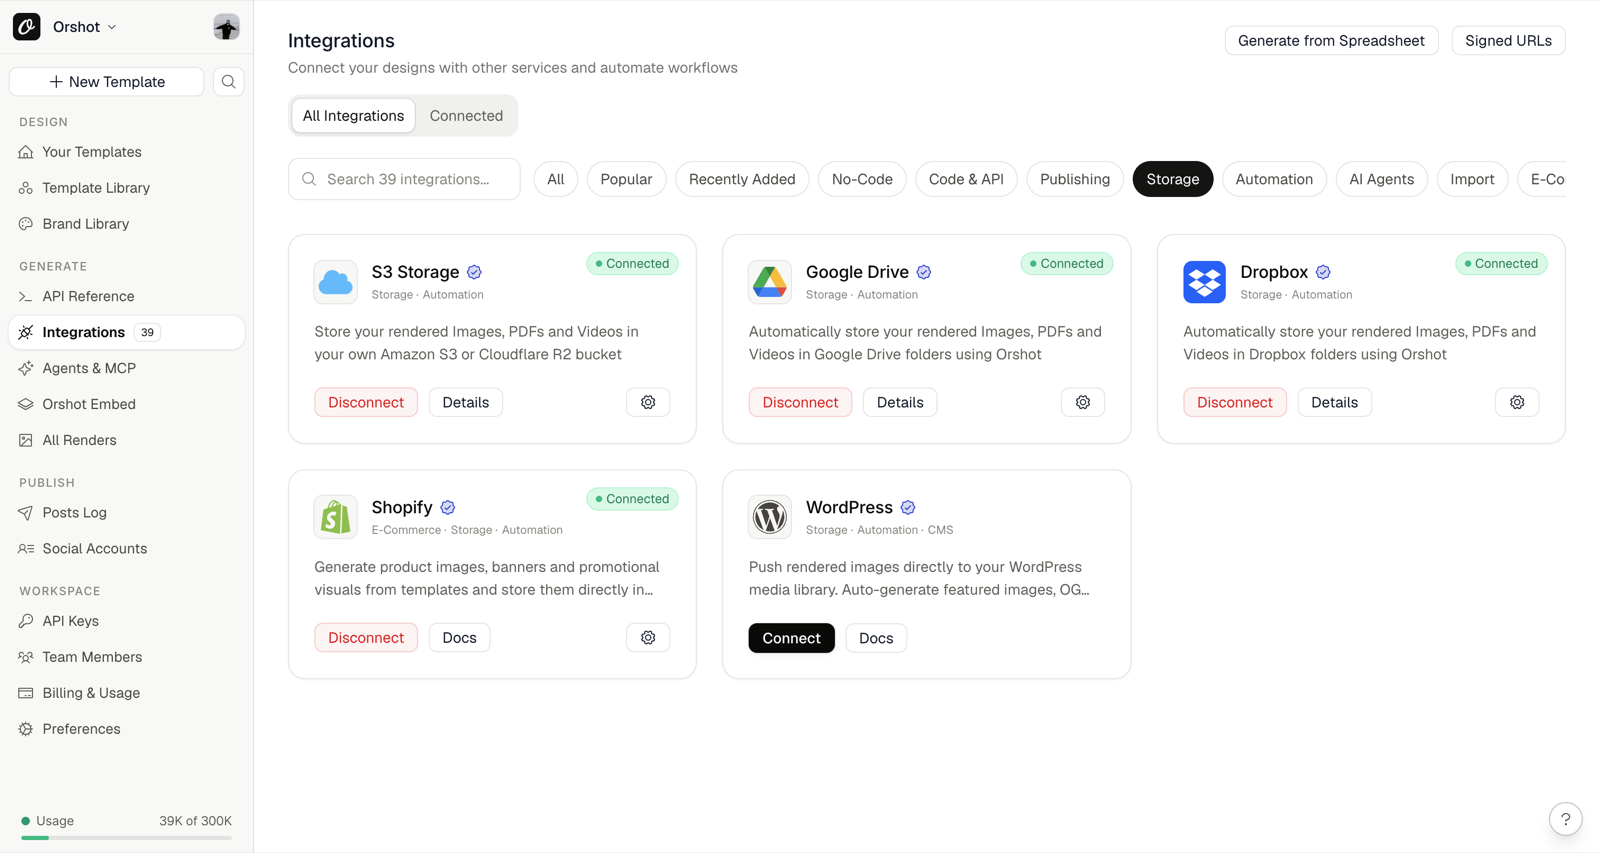Disconnect Dropbox integration
Screen dimensions: 1600x853
pyautogui.click(x=1235, y=402)
